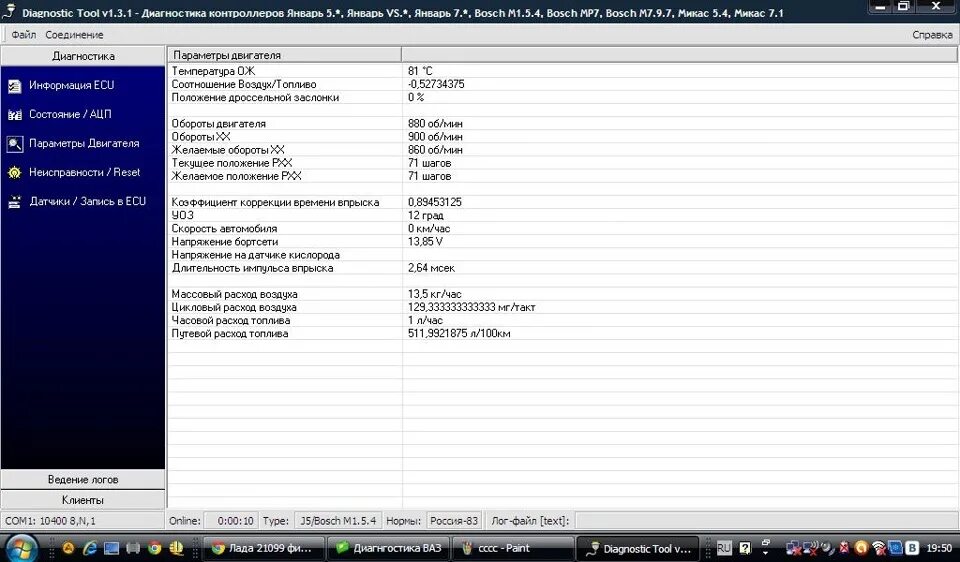Click the VK (B) tray icon
This screenshot has width=960, height=562.
(x=912, y=548)
